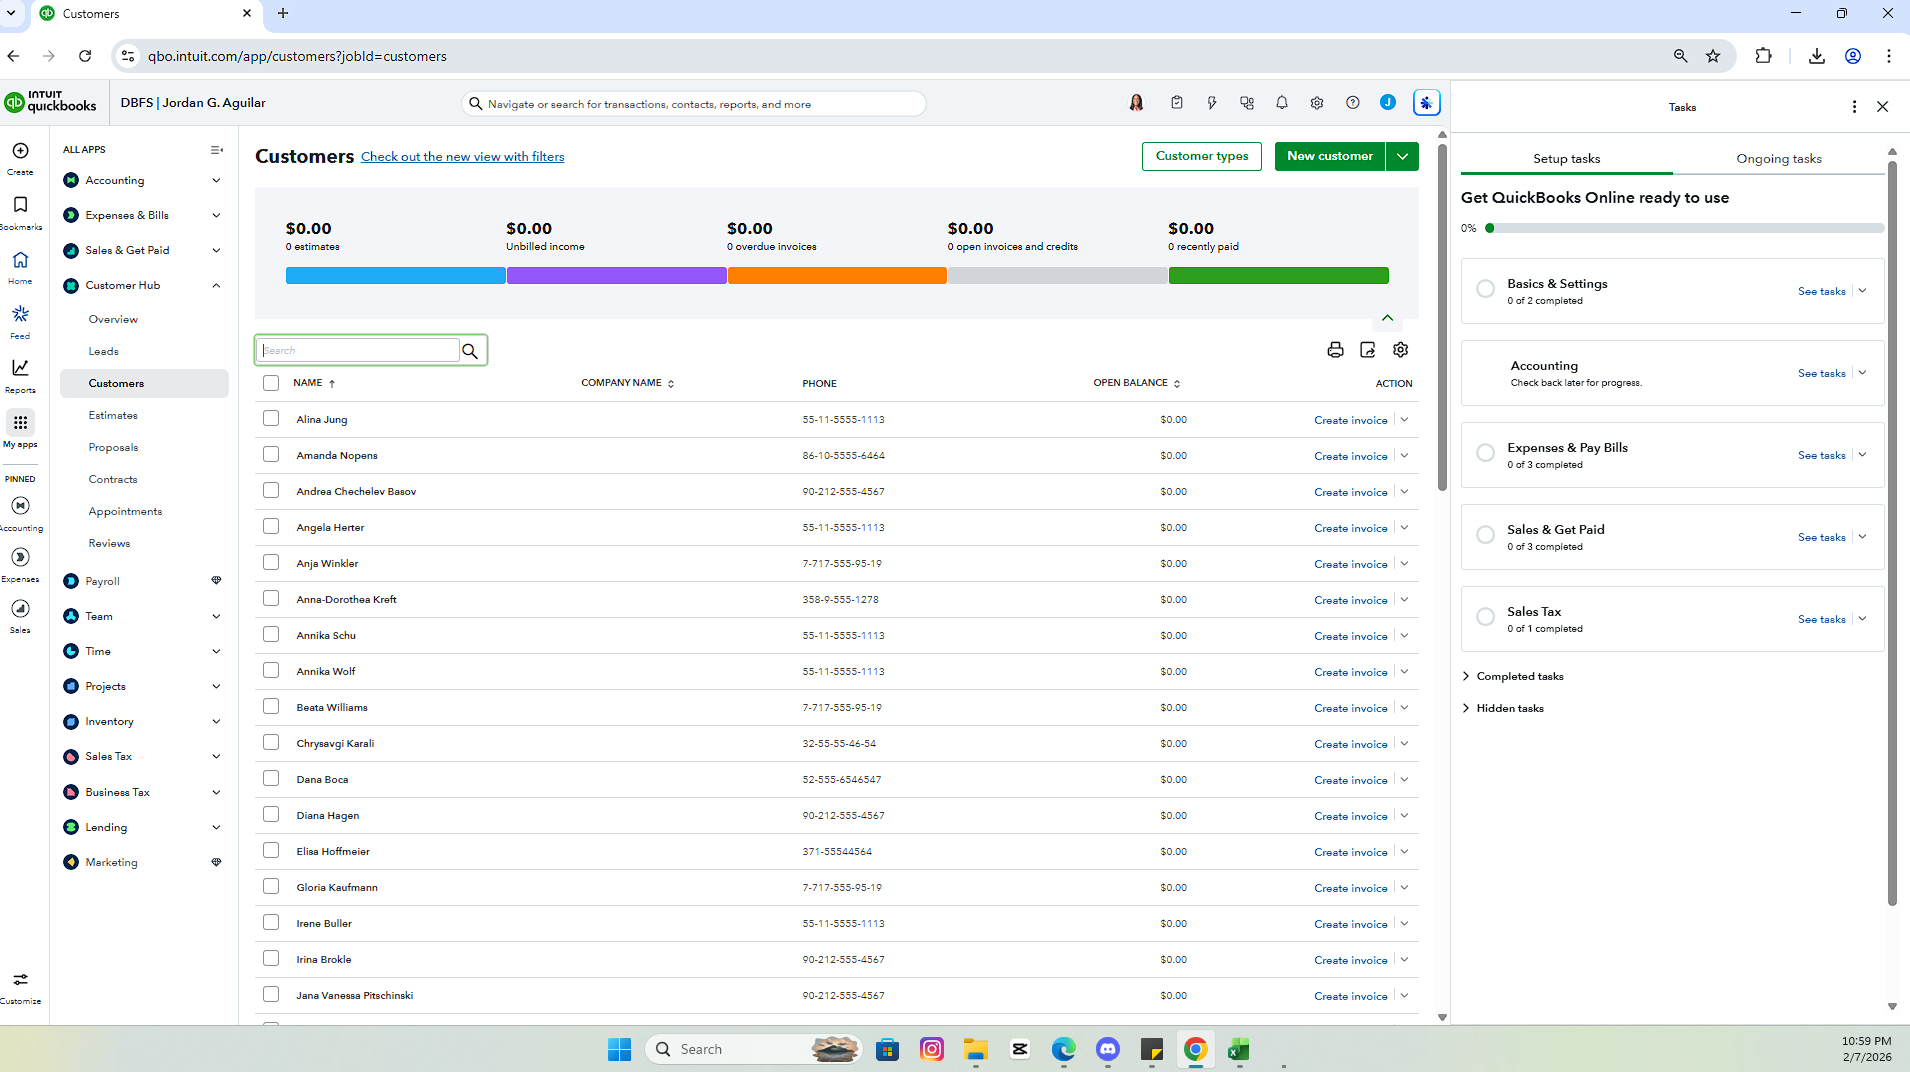
Task: Filter by blue estimates bar
Action: (x=396, y=276)
